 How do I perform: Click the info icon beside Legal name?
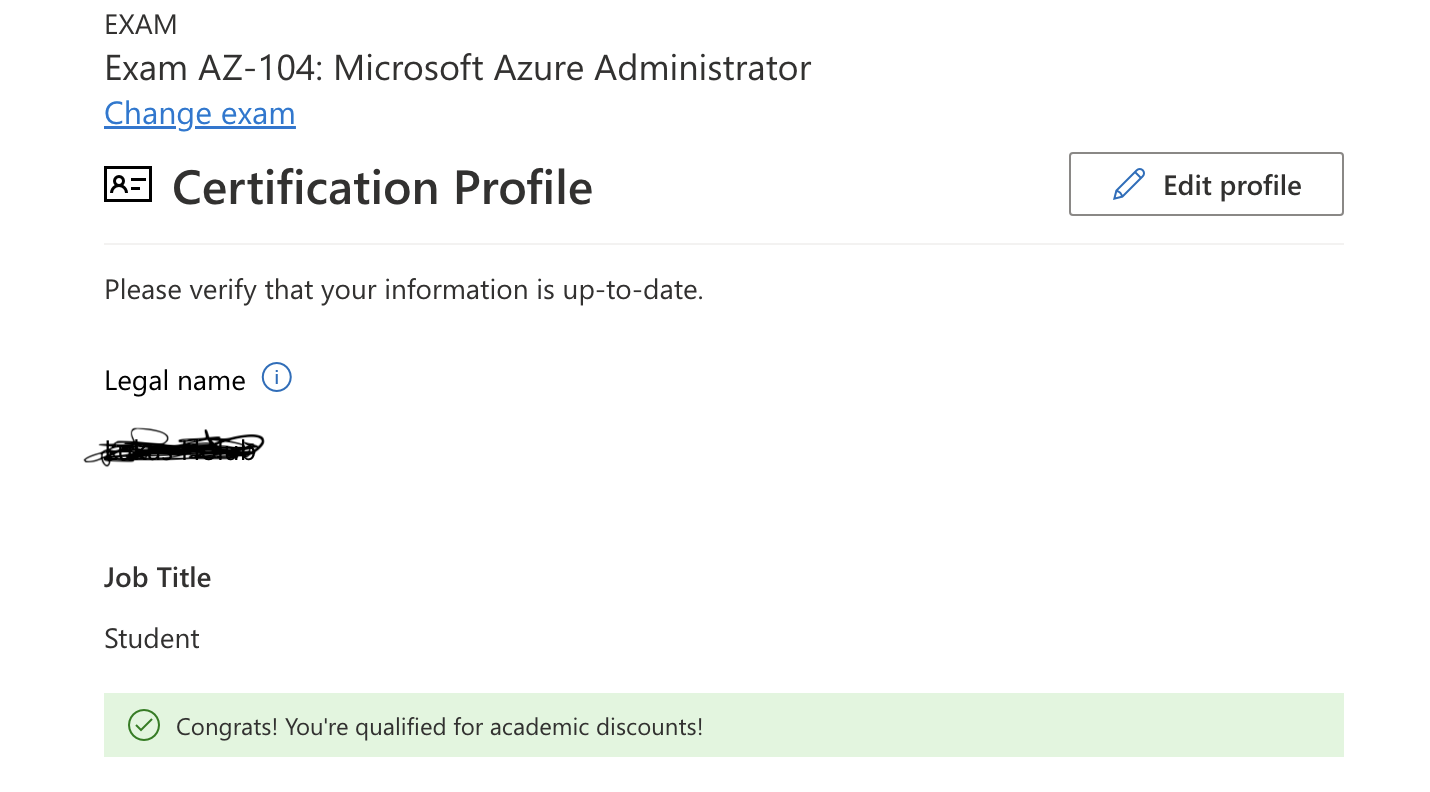pos(276,378)
